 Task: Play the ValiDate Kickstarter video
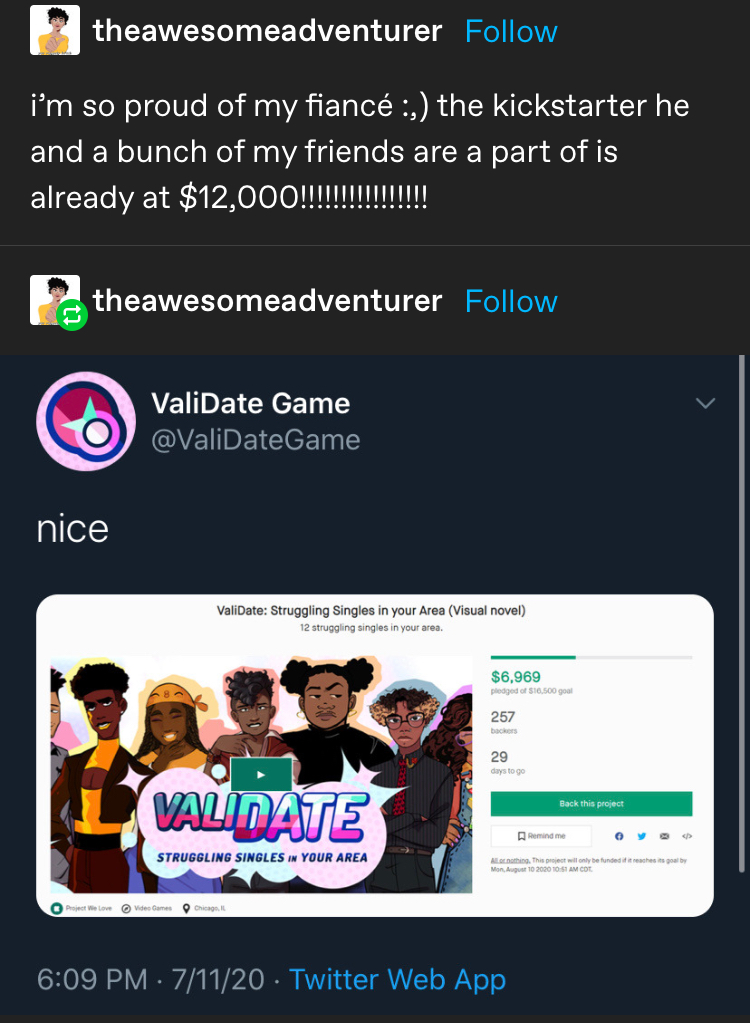pos(261,774)
